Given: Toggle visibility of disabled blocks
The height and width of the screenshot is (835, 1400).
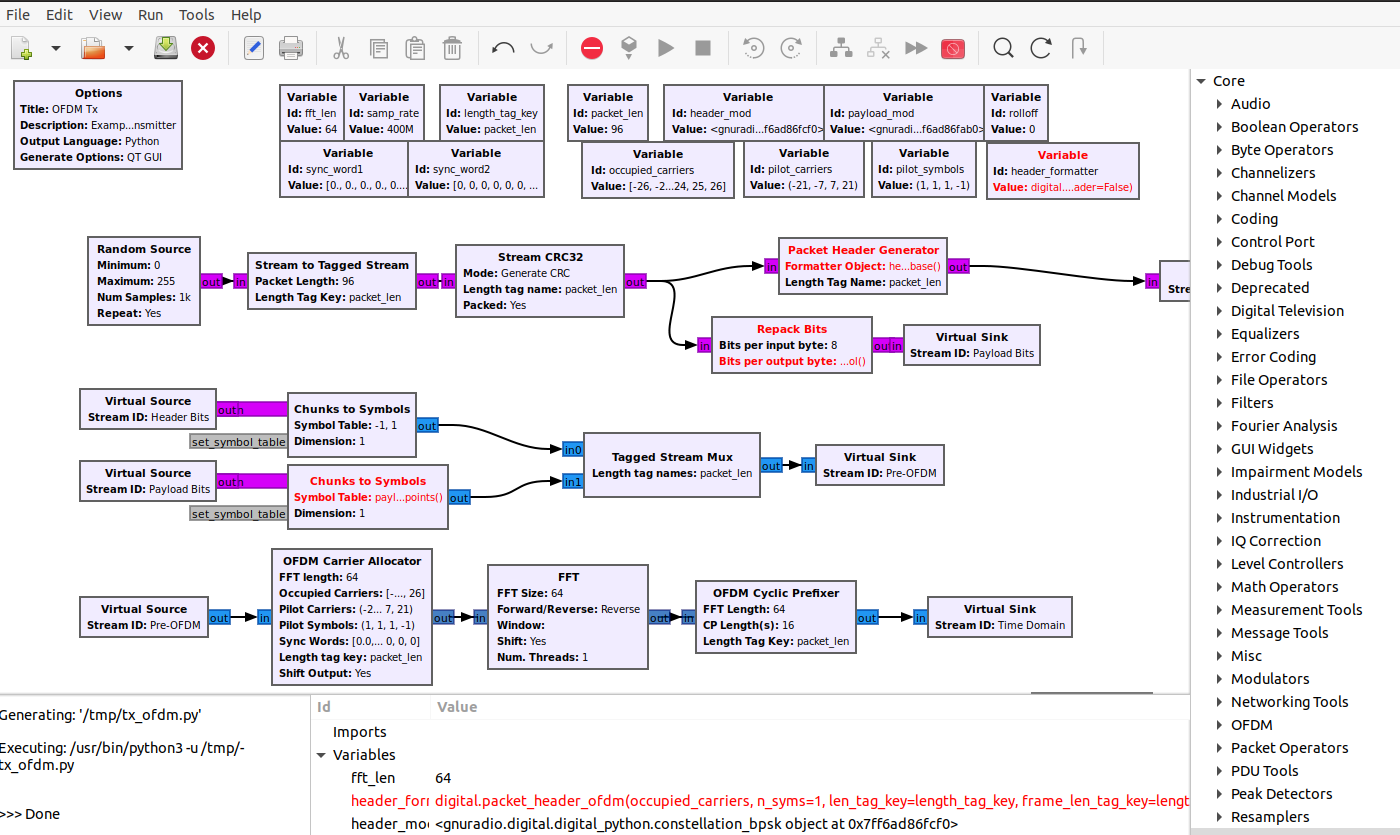Looking at the screenshot, I should point(952,47).
